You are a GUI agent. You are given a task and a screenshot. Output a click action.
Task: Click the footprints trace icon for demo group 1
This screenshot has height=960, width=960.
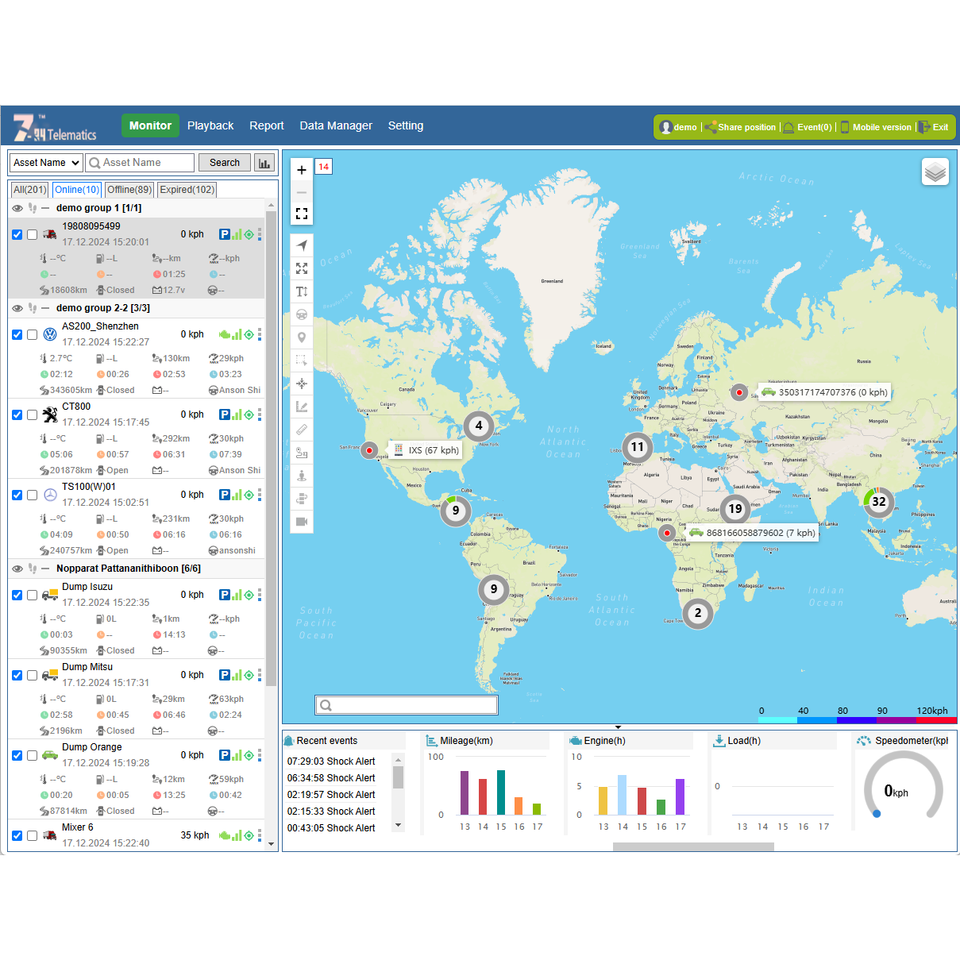coord(32,208)
